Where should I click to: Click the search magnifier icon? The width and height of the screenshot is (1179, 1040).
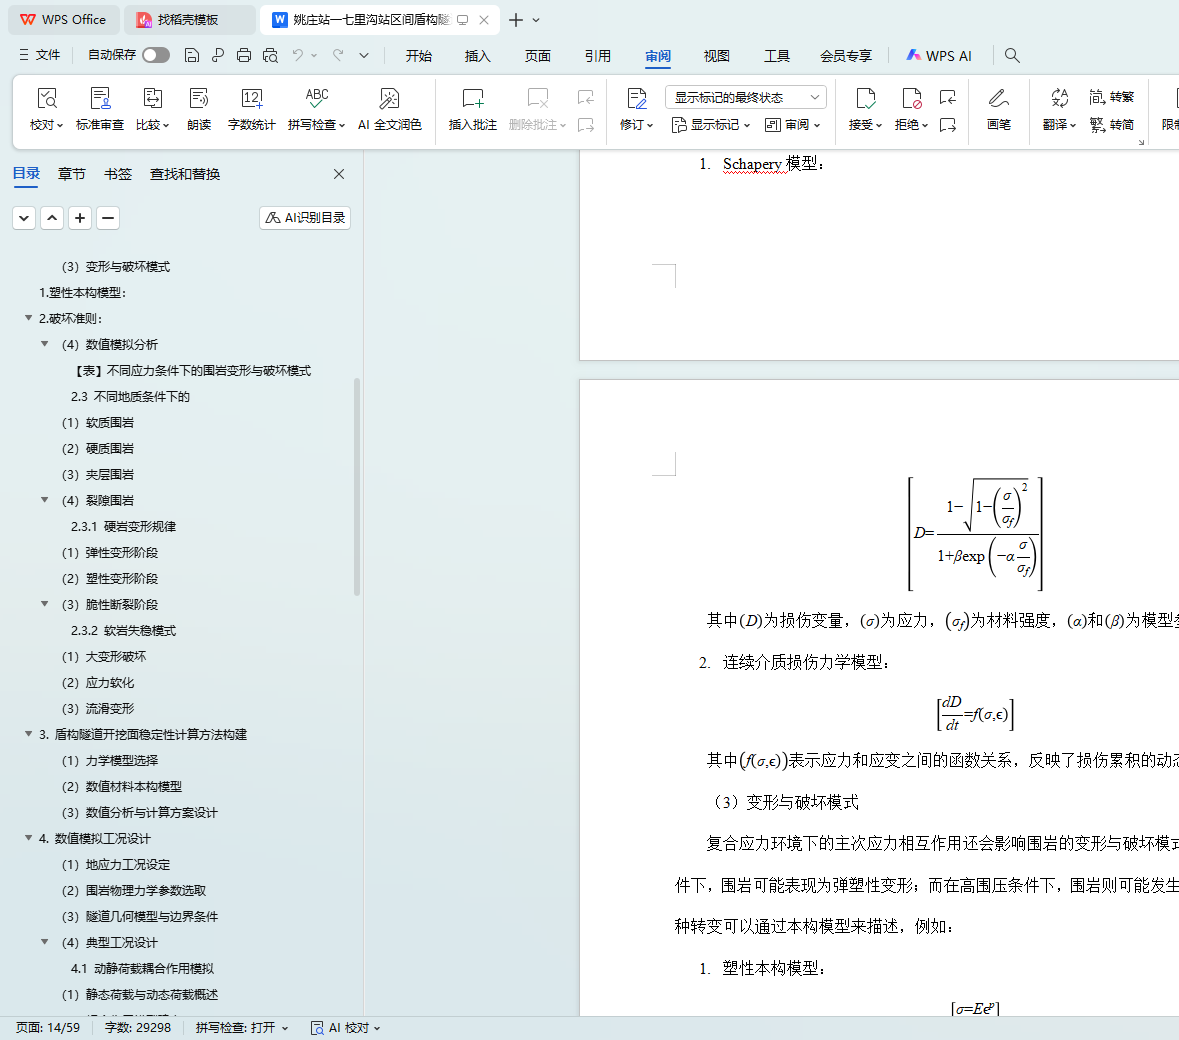coord(1012,55)
